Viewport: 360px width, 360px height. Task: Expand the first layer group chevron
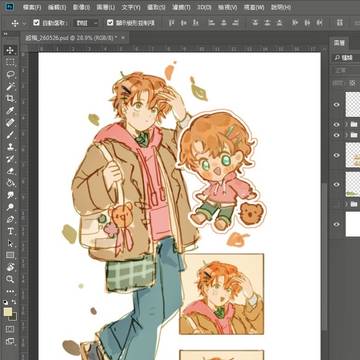pyautogui.click(x=346, y=124)
